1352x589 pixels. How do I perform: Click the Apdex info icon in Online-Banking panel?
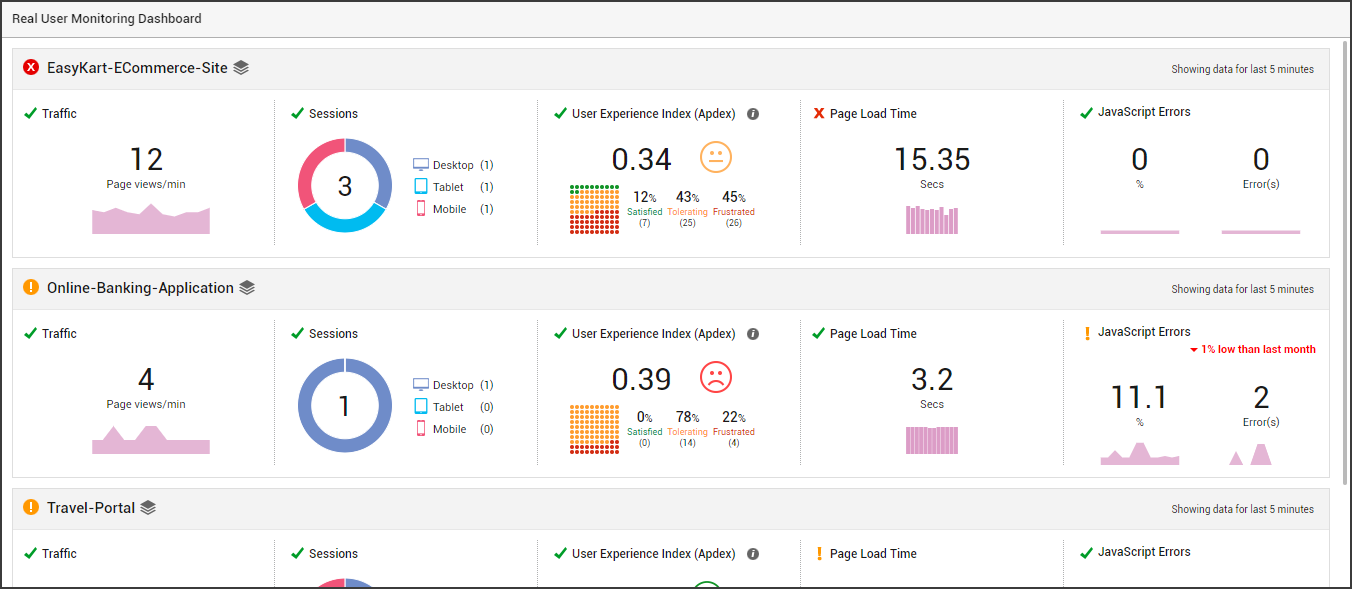[x=753, y=334]
